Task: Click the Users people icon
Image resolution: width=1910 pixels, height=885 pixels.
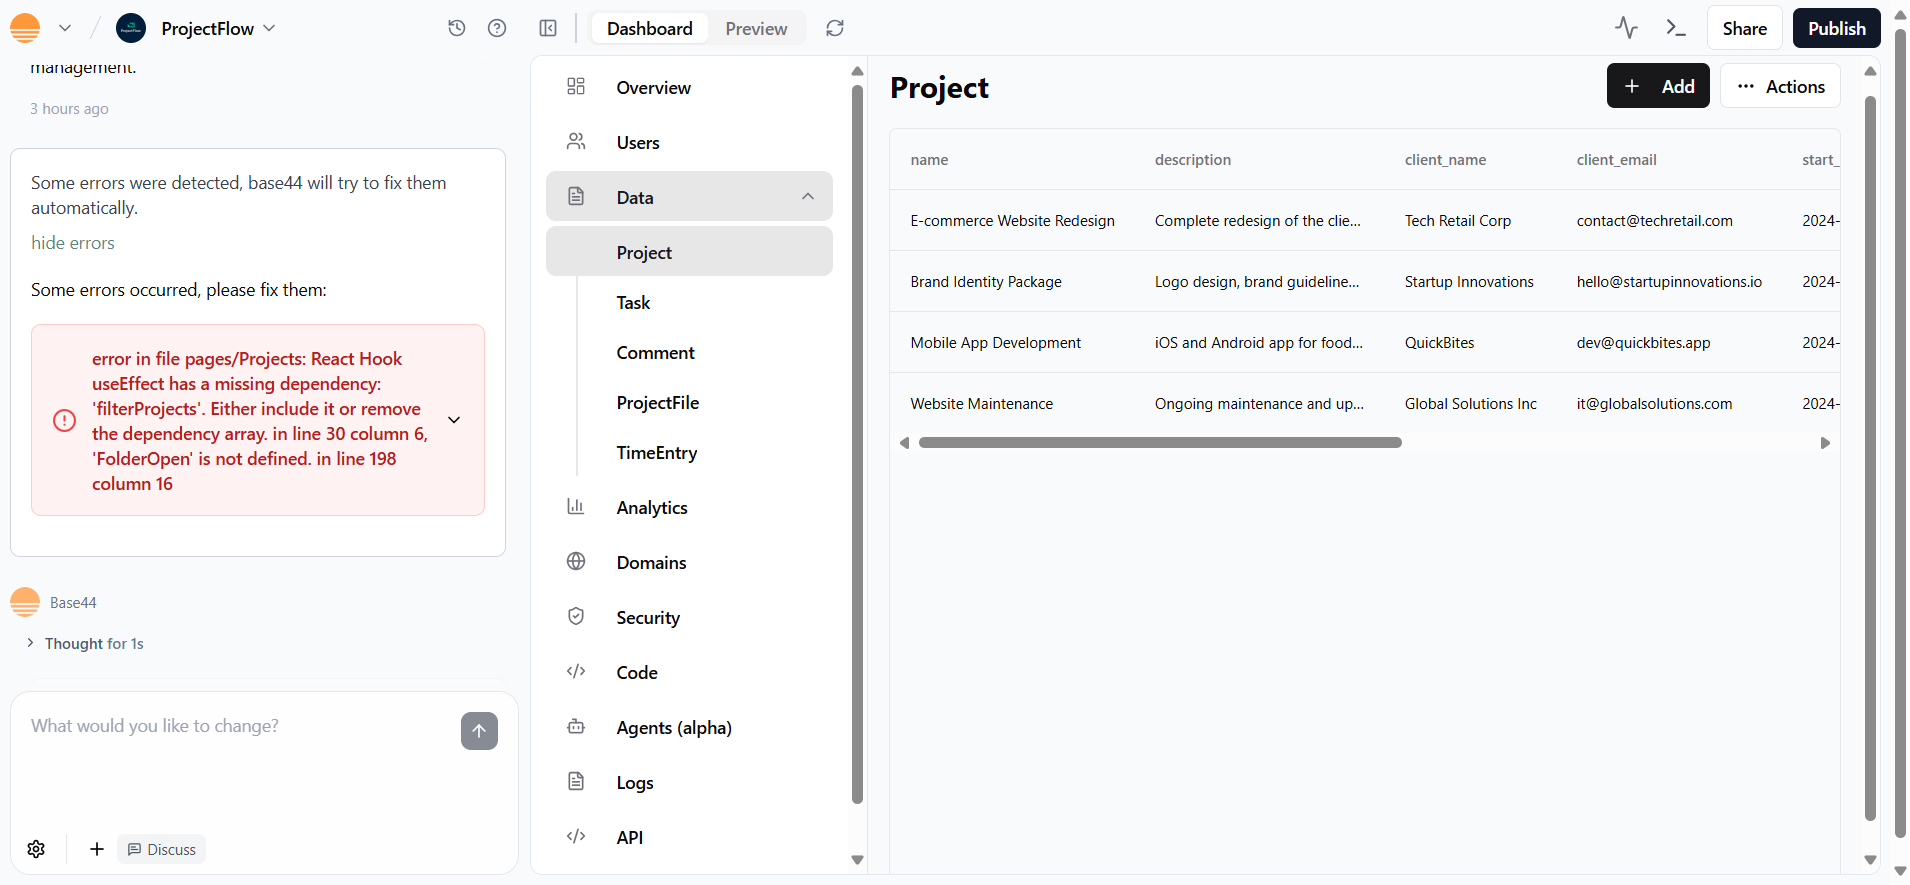Action: (576, 141)
